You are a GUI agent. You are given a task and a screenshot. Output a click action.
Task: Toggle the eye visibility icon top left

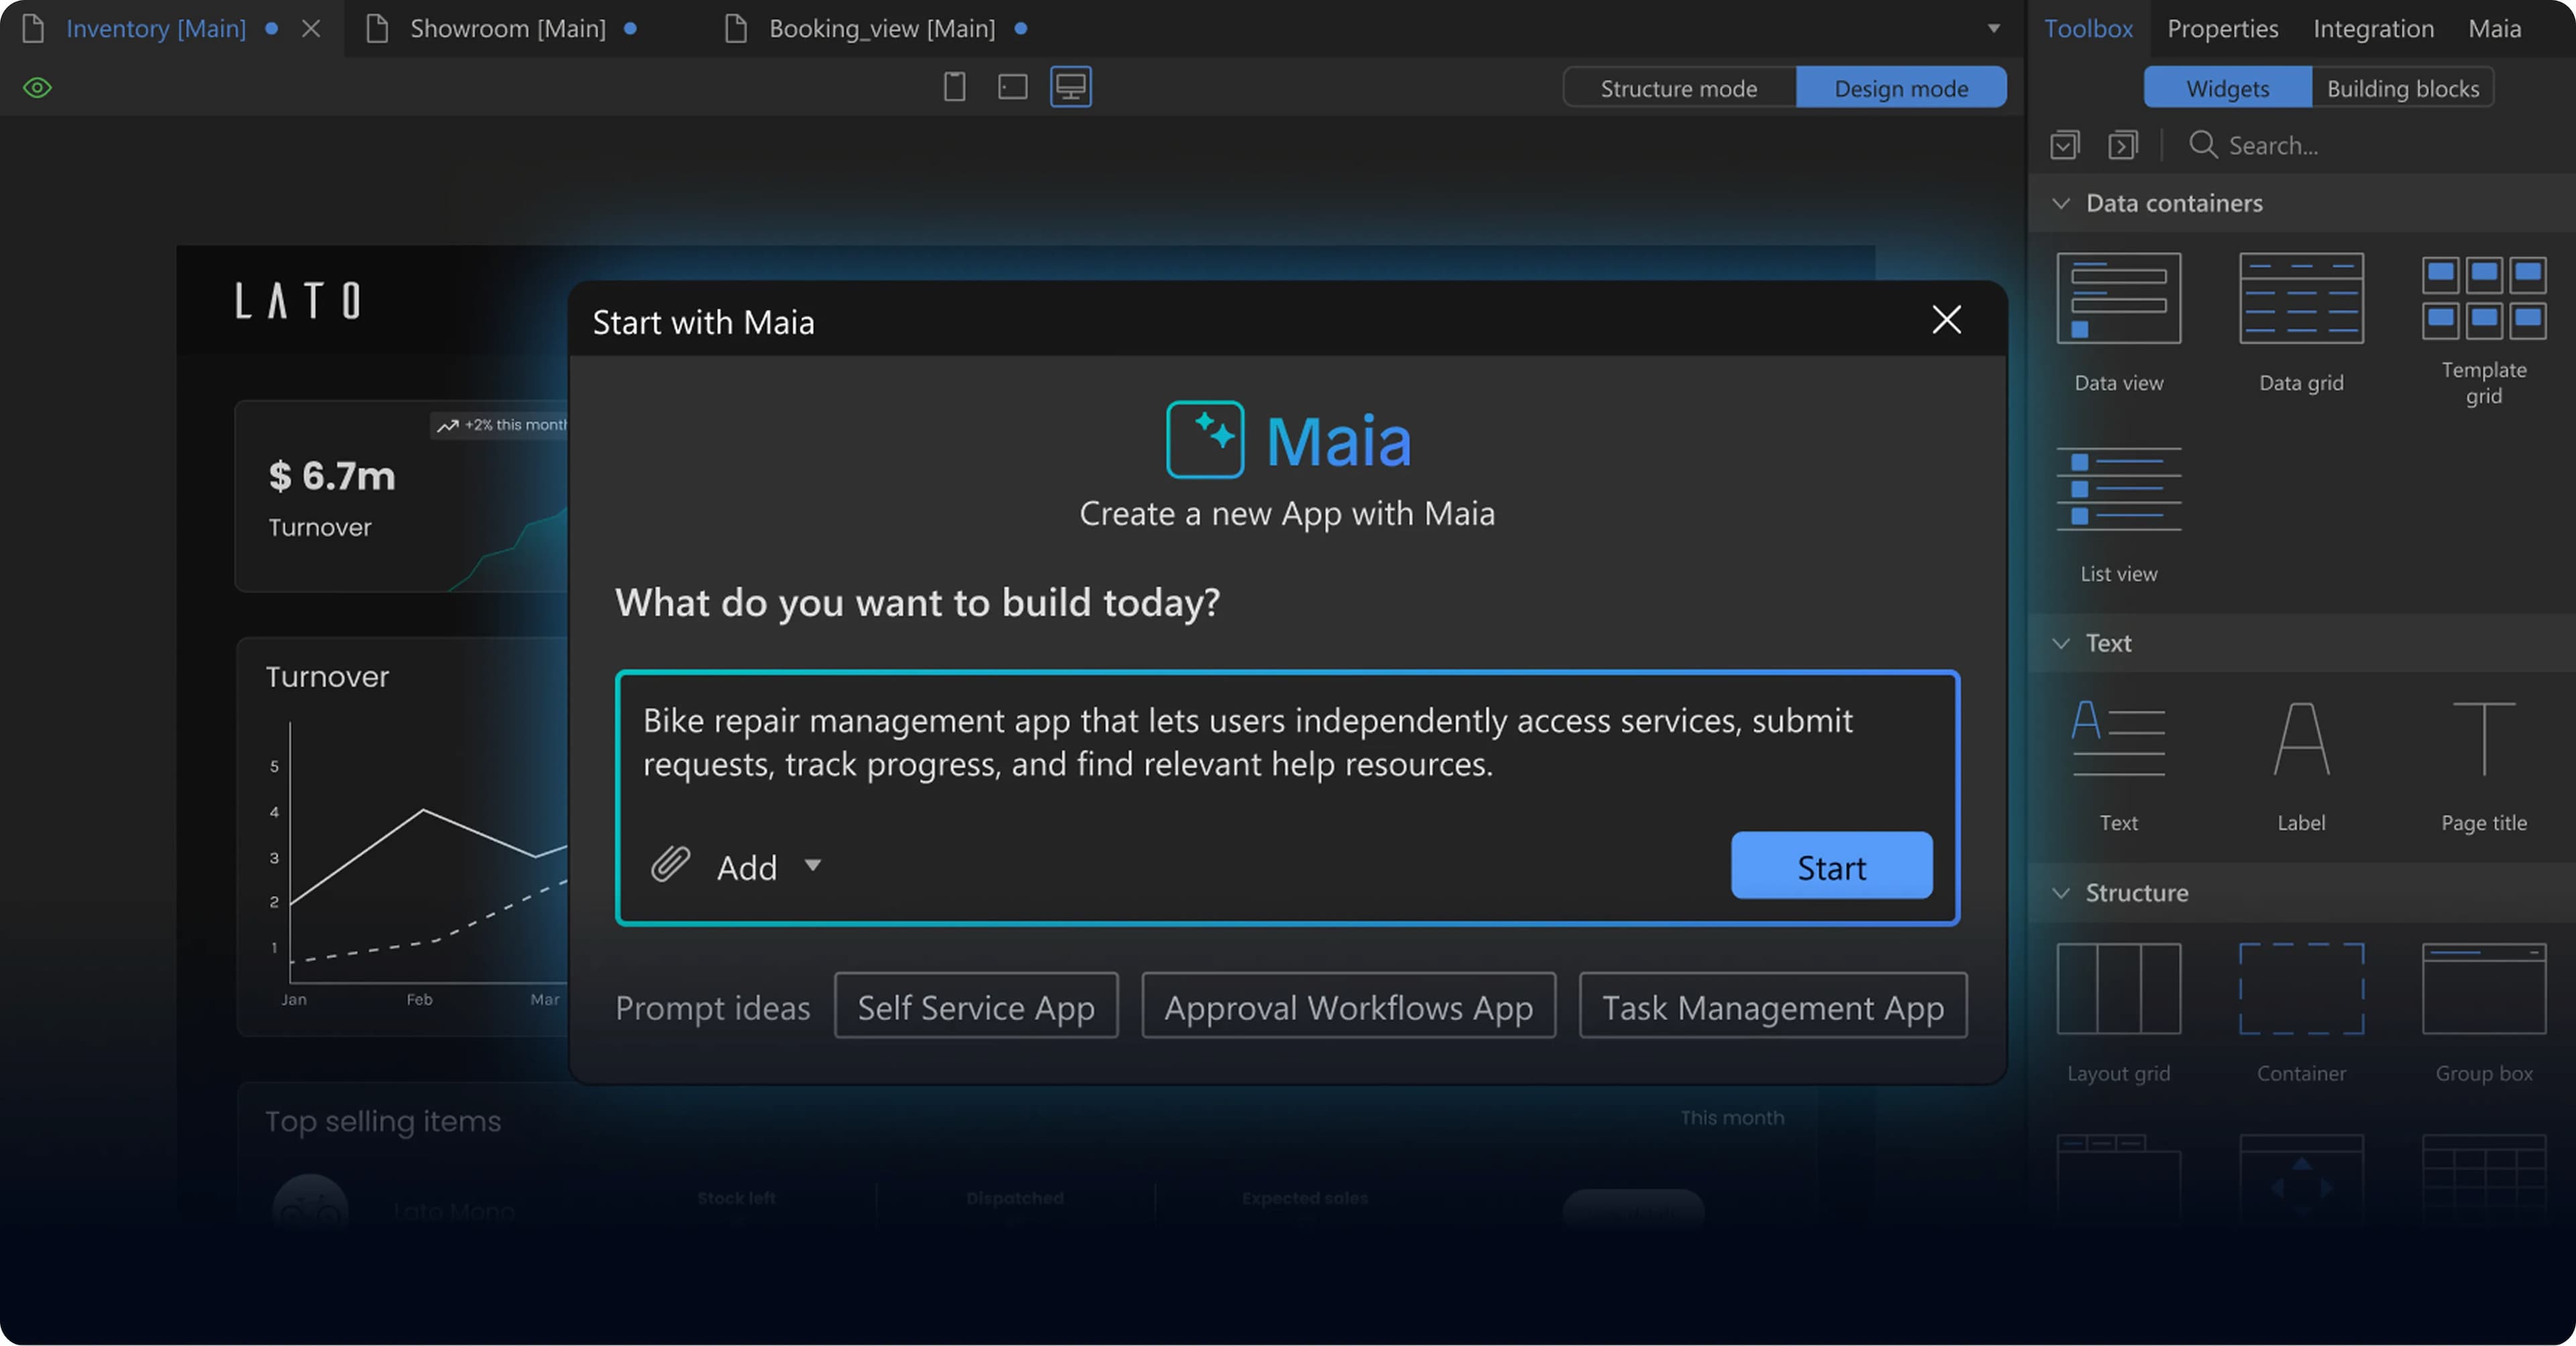pyautogui.click(x=36, y=87)
